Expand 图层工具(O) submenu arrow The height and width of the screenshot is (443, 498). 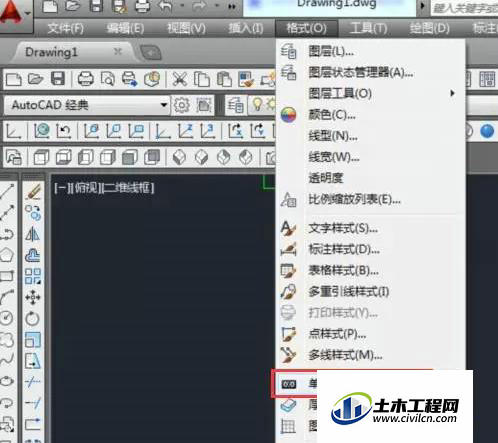pyautogui.click(x=452, y=93)
